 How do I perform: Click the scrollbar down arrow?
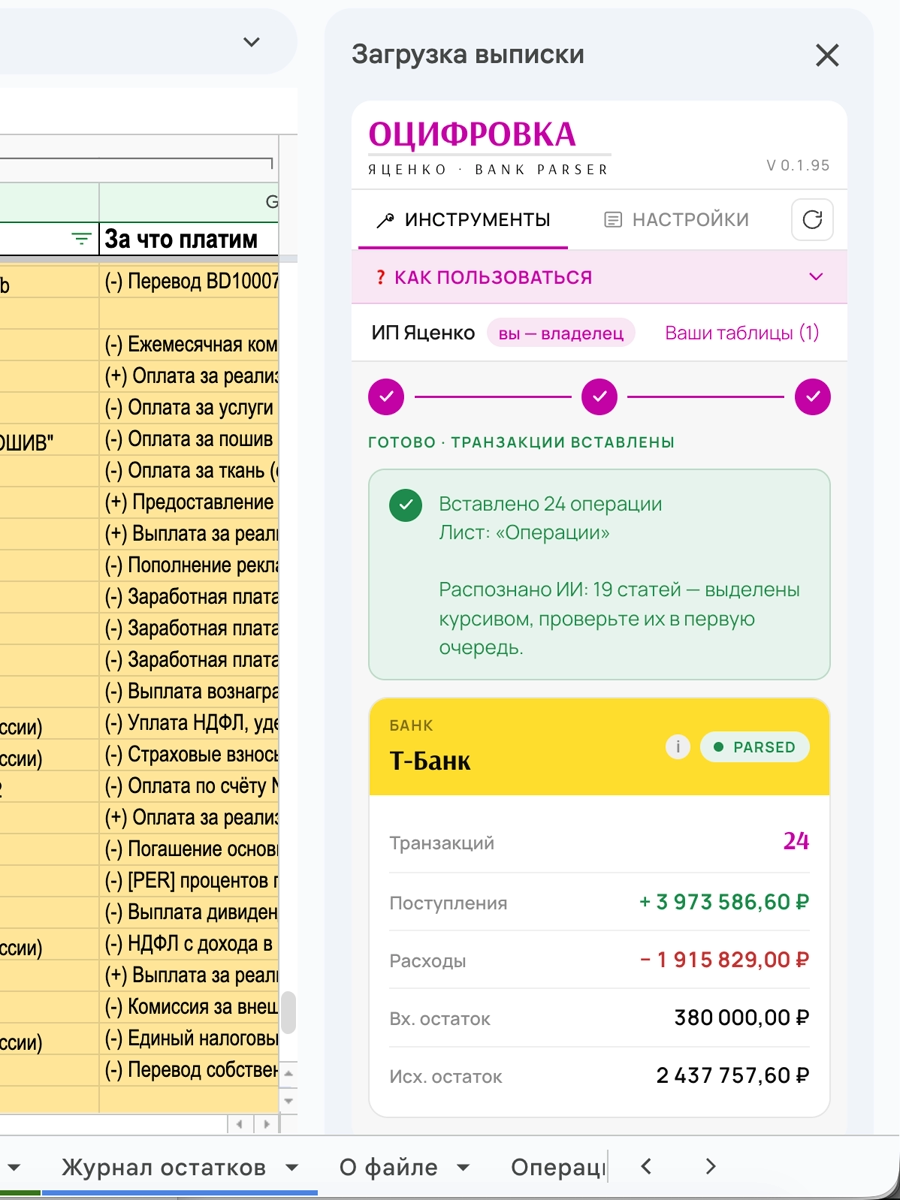[x=289, y=1101]
